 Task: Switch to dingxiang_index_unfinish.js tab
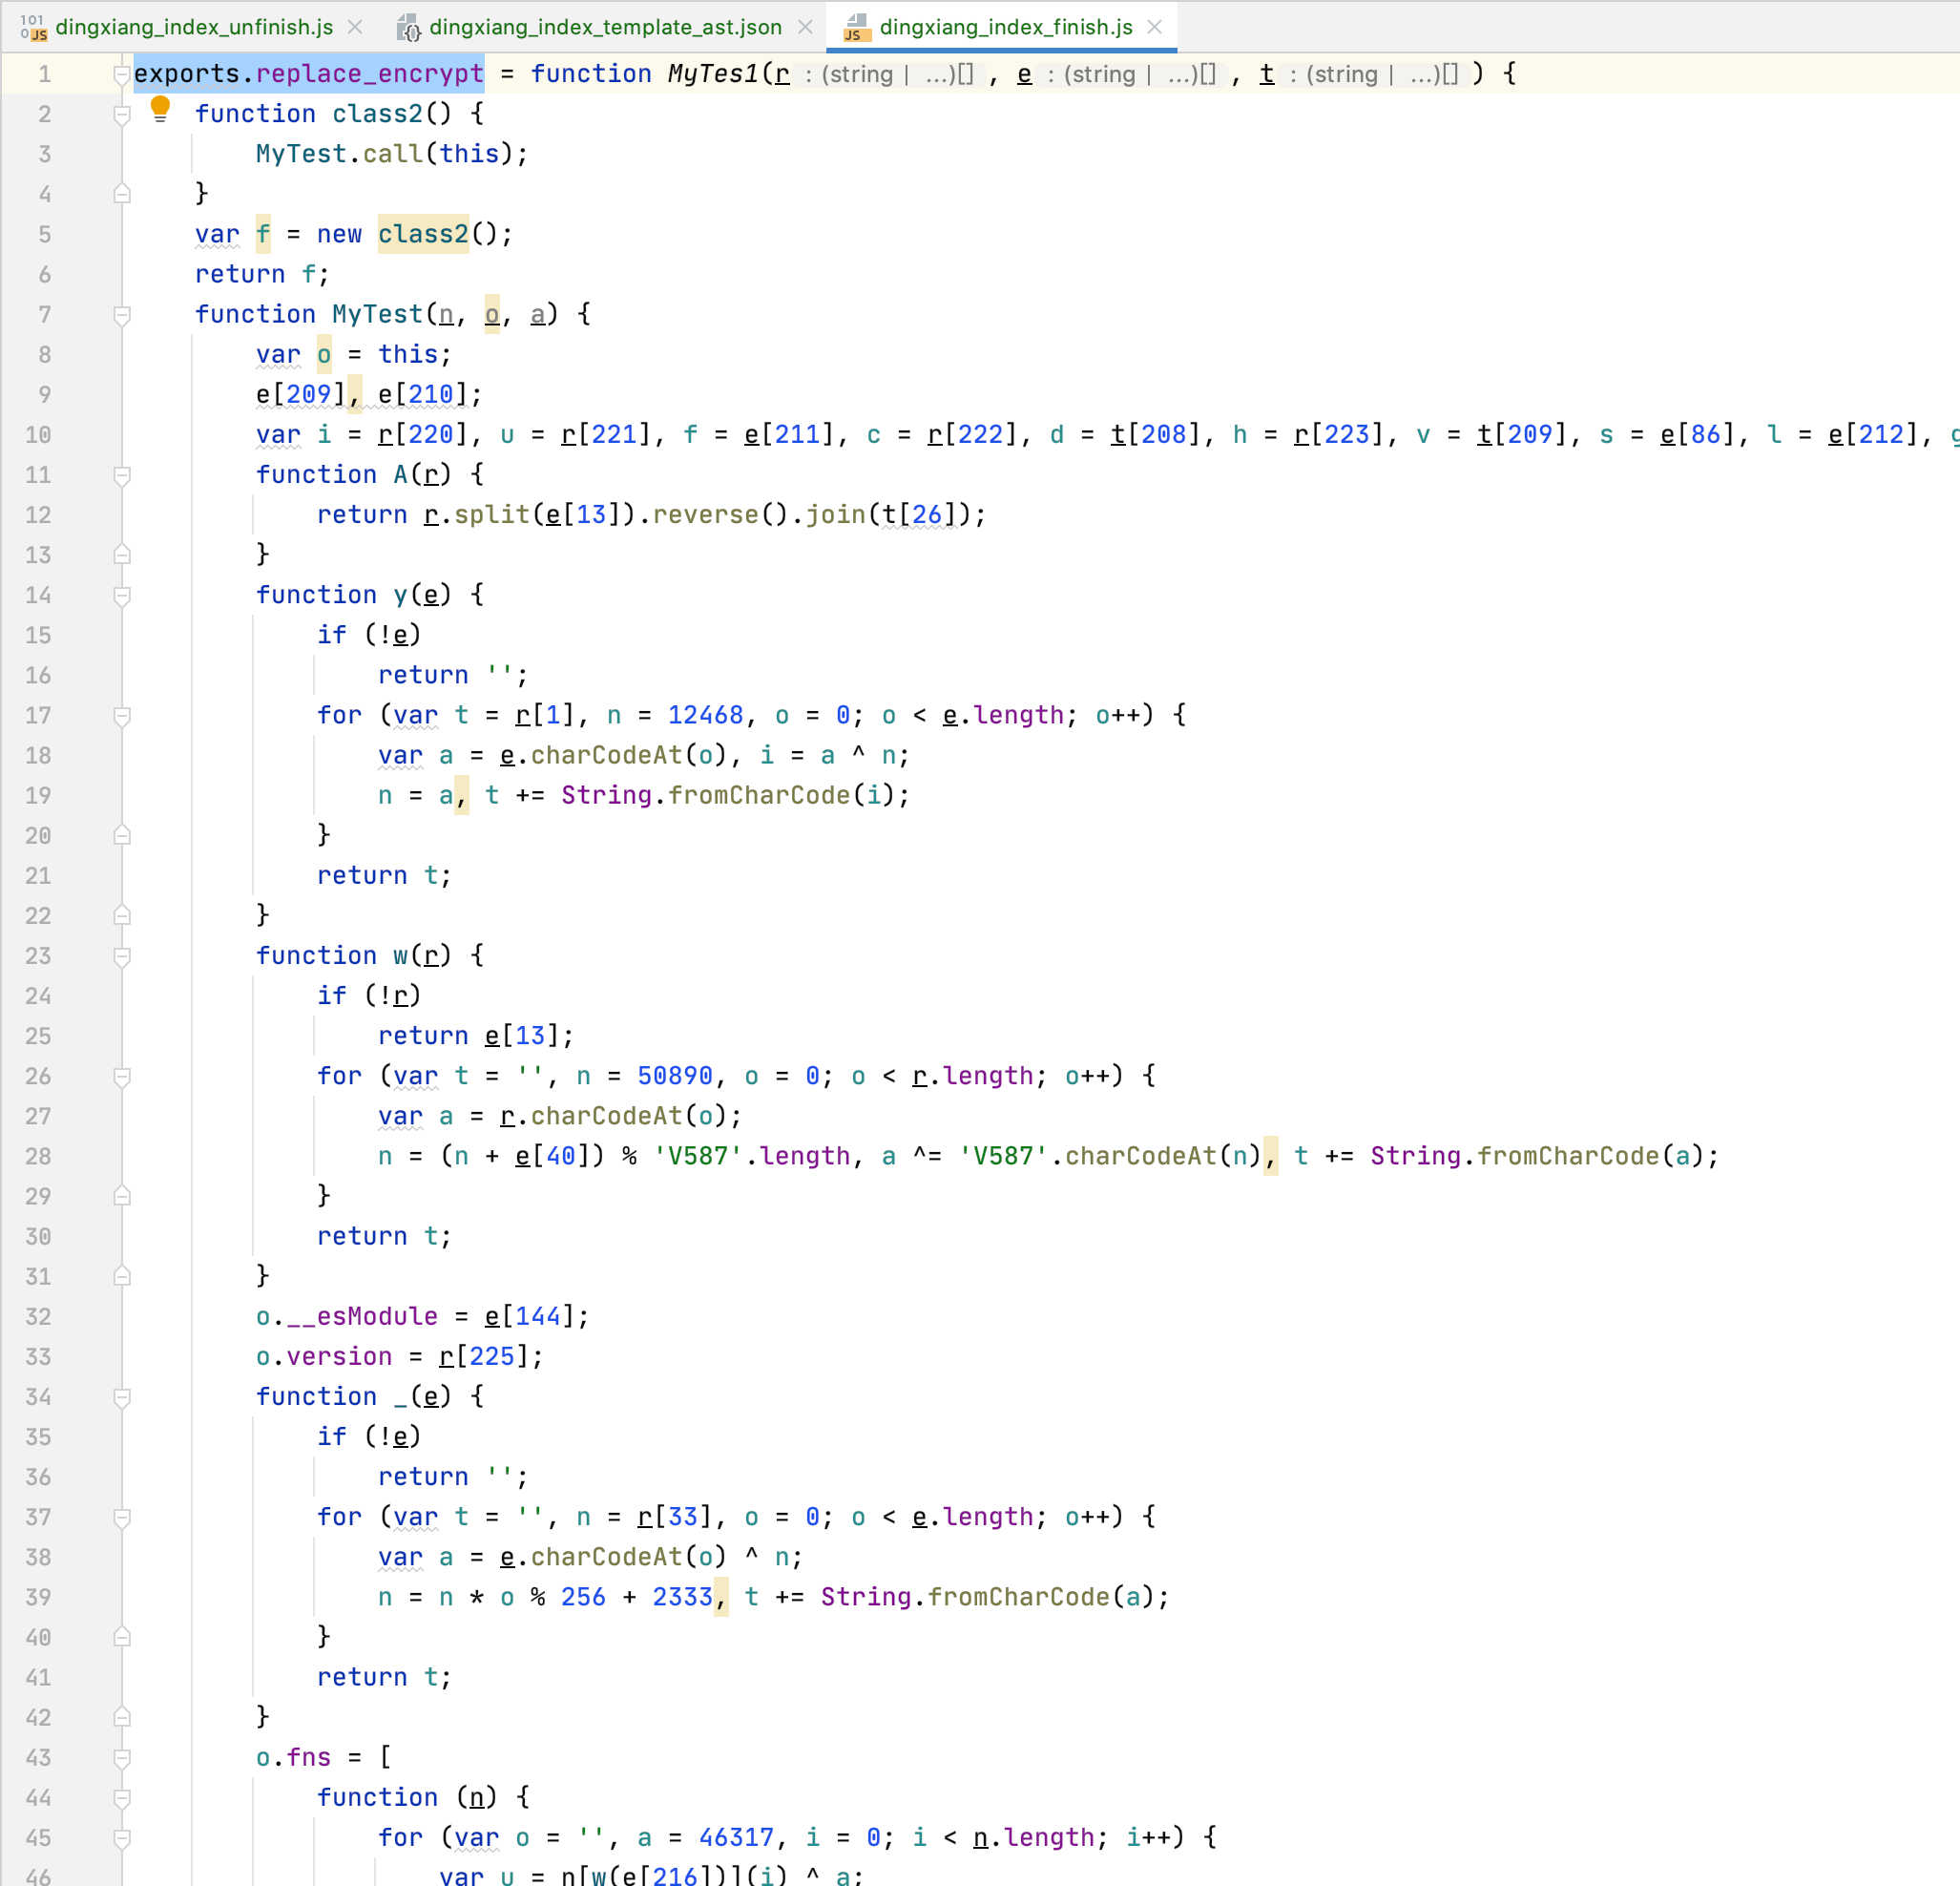193,27
